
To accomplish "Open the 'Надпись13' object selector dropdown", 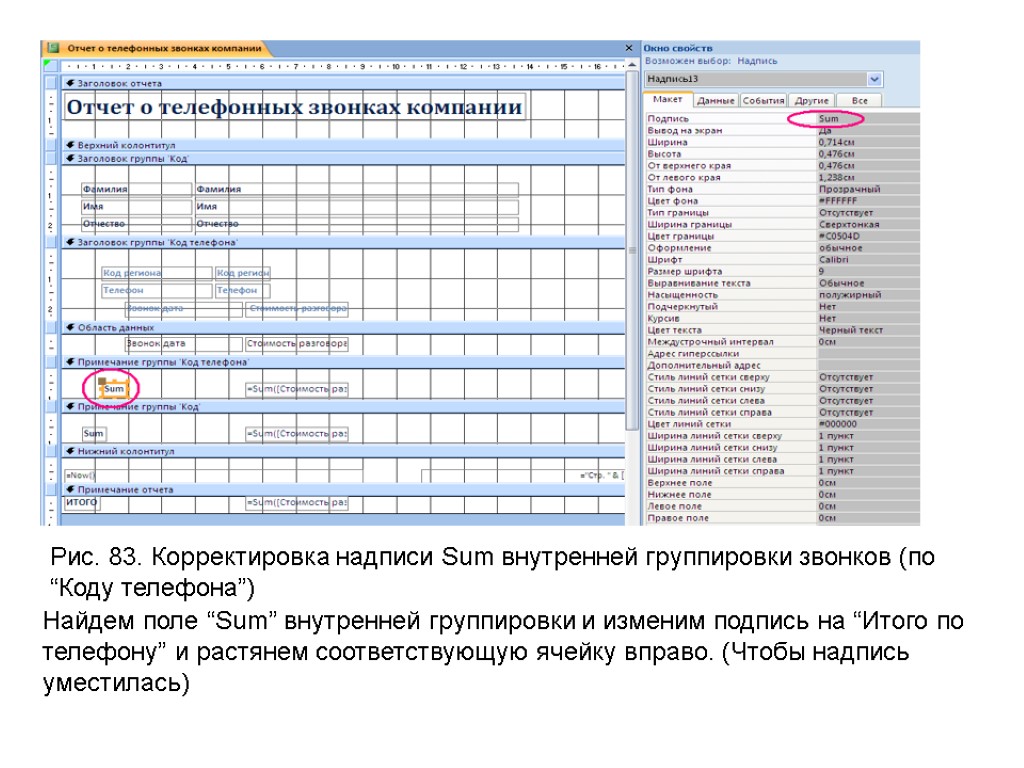I will point(874,79).
